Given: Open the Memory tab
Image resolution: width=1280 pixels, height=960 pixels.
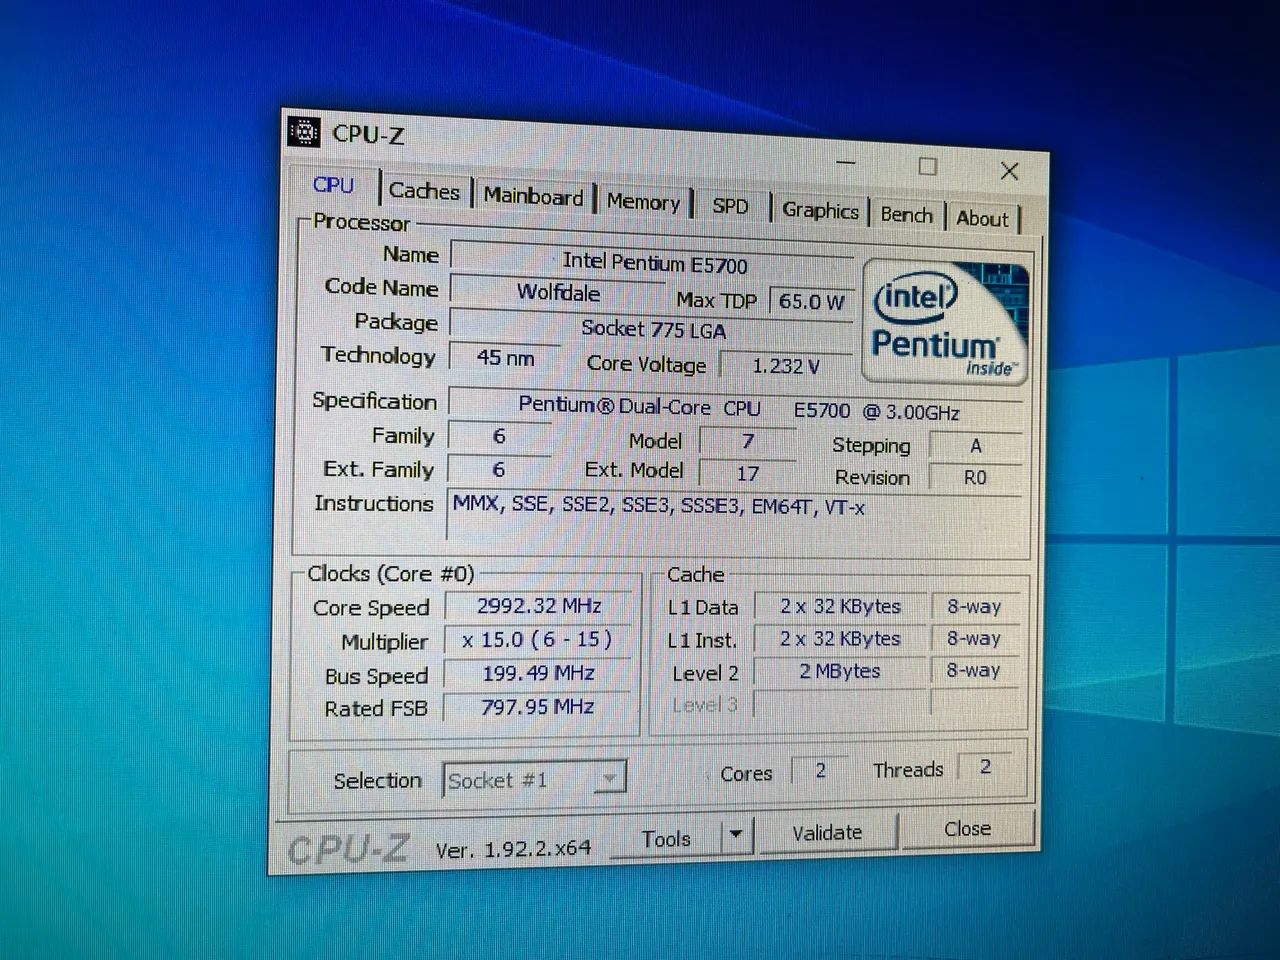Looking at the screenshot, I should click(x=643, y=202).
